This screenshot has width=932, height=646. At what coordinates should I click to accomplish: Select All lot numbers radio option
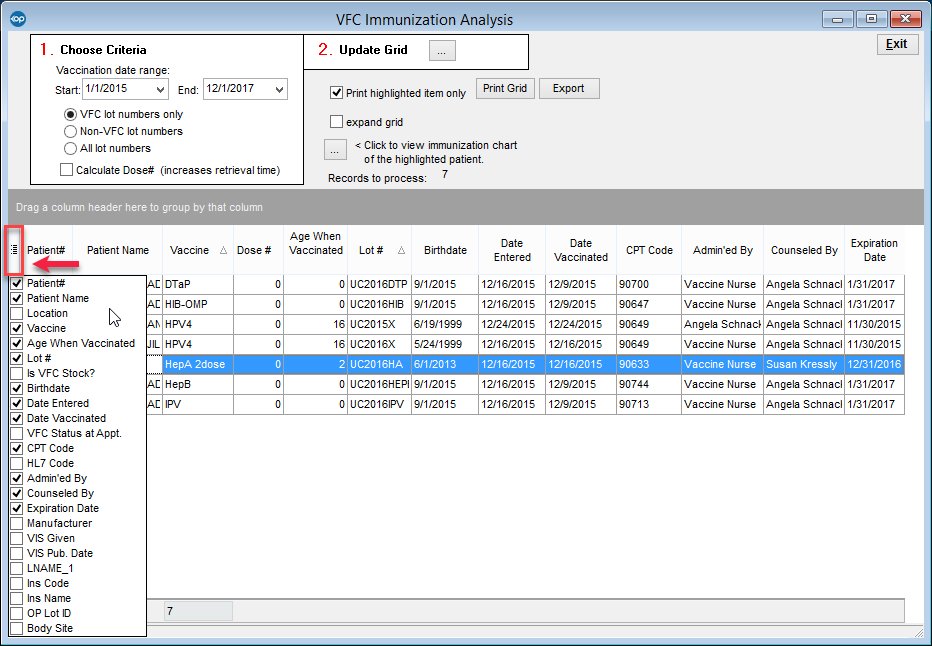[71, 148]
